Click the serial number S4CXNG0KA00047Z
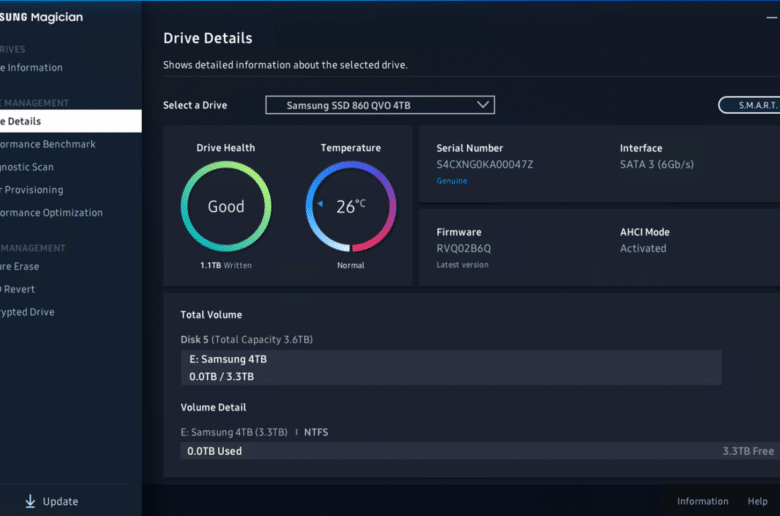Image resolution: width=780 pixels, height=516 pixels. pyautogui.click(x=485, y=165)
